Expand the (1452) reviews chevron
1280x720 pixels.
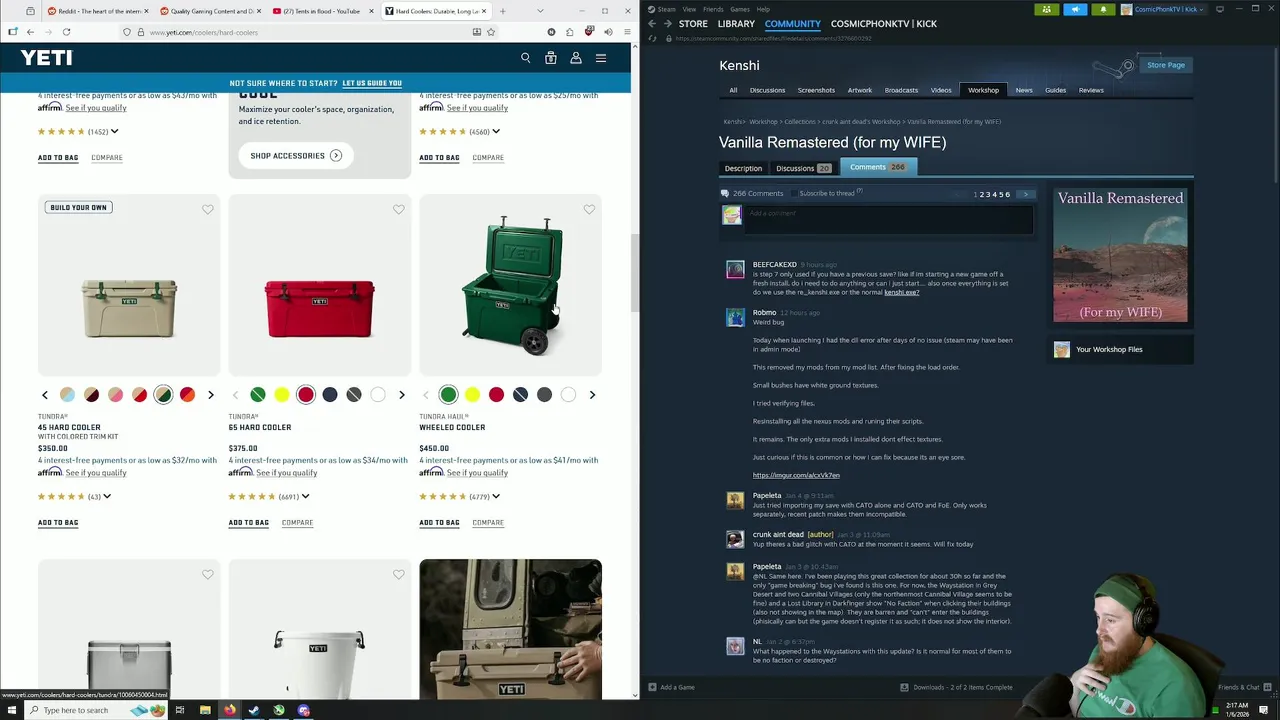point(114,131)
